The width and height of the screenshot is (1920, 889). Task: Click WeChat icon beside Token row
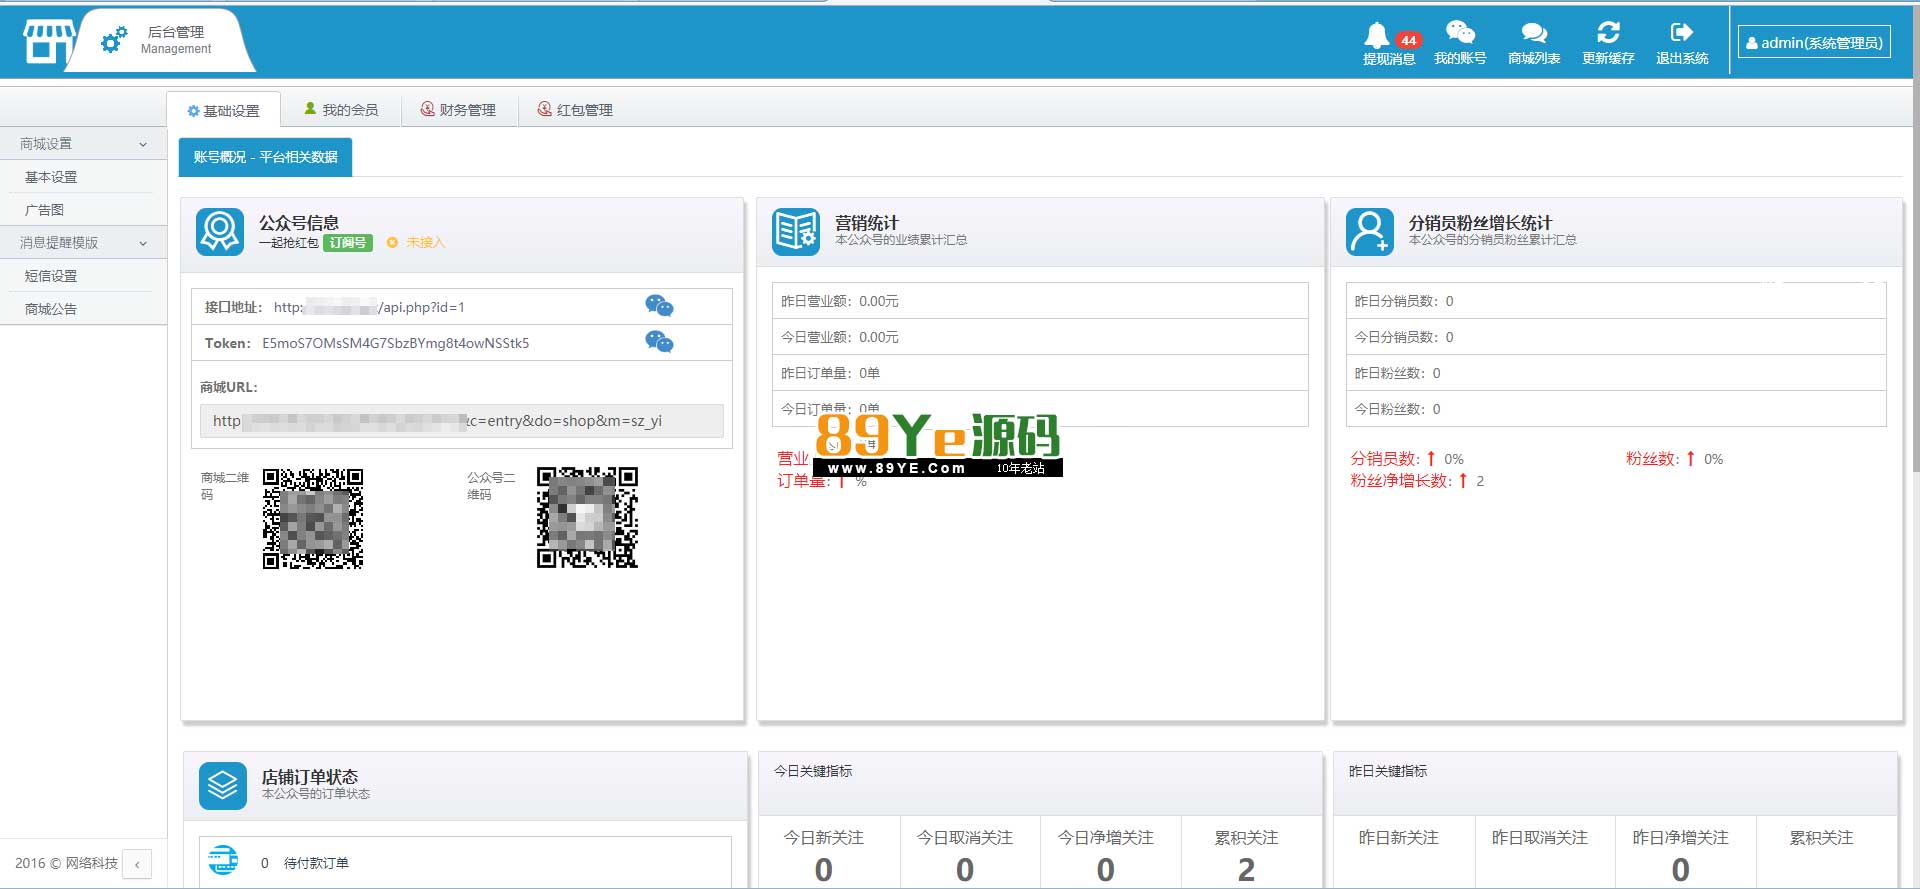click(659, 342)
